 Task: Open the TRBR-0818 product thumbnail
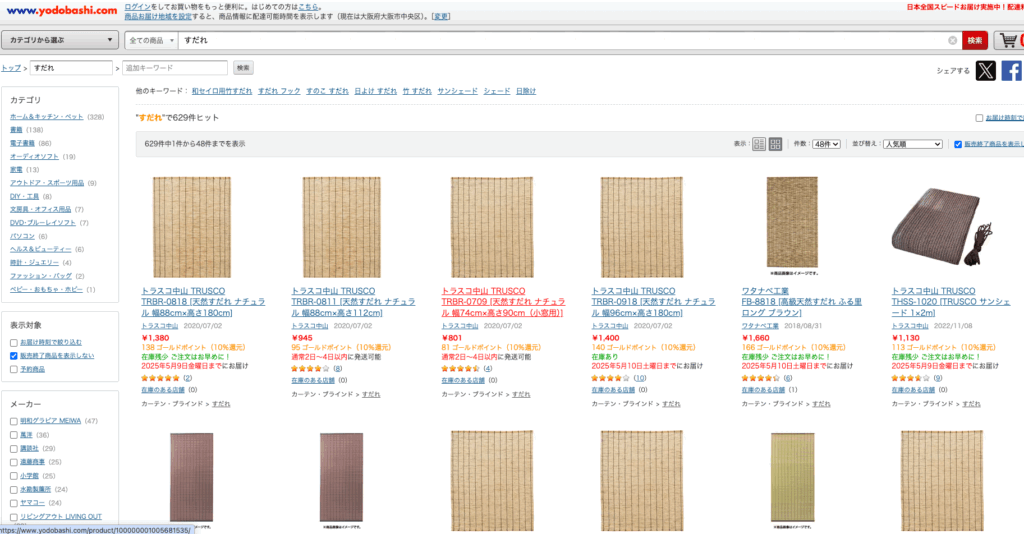(x=191, y=227)
